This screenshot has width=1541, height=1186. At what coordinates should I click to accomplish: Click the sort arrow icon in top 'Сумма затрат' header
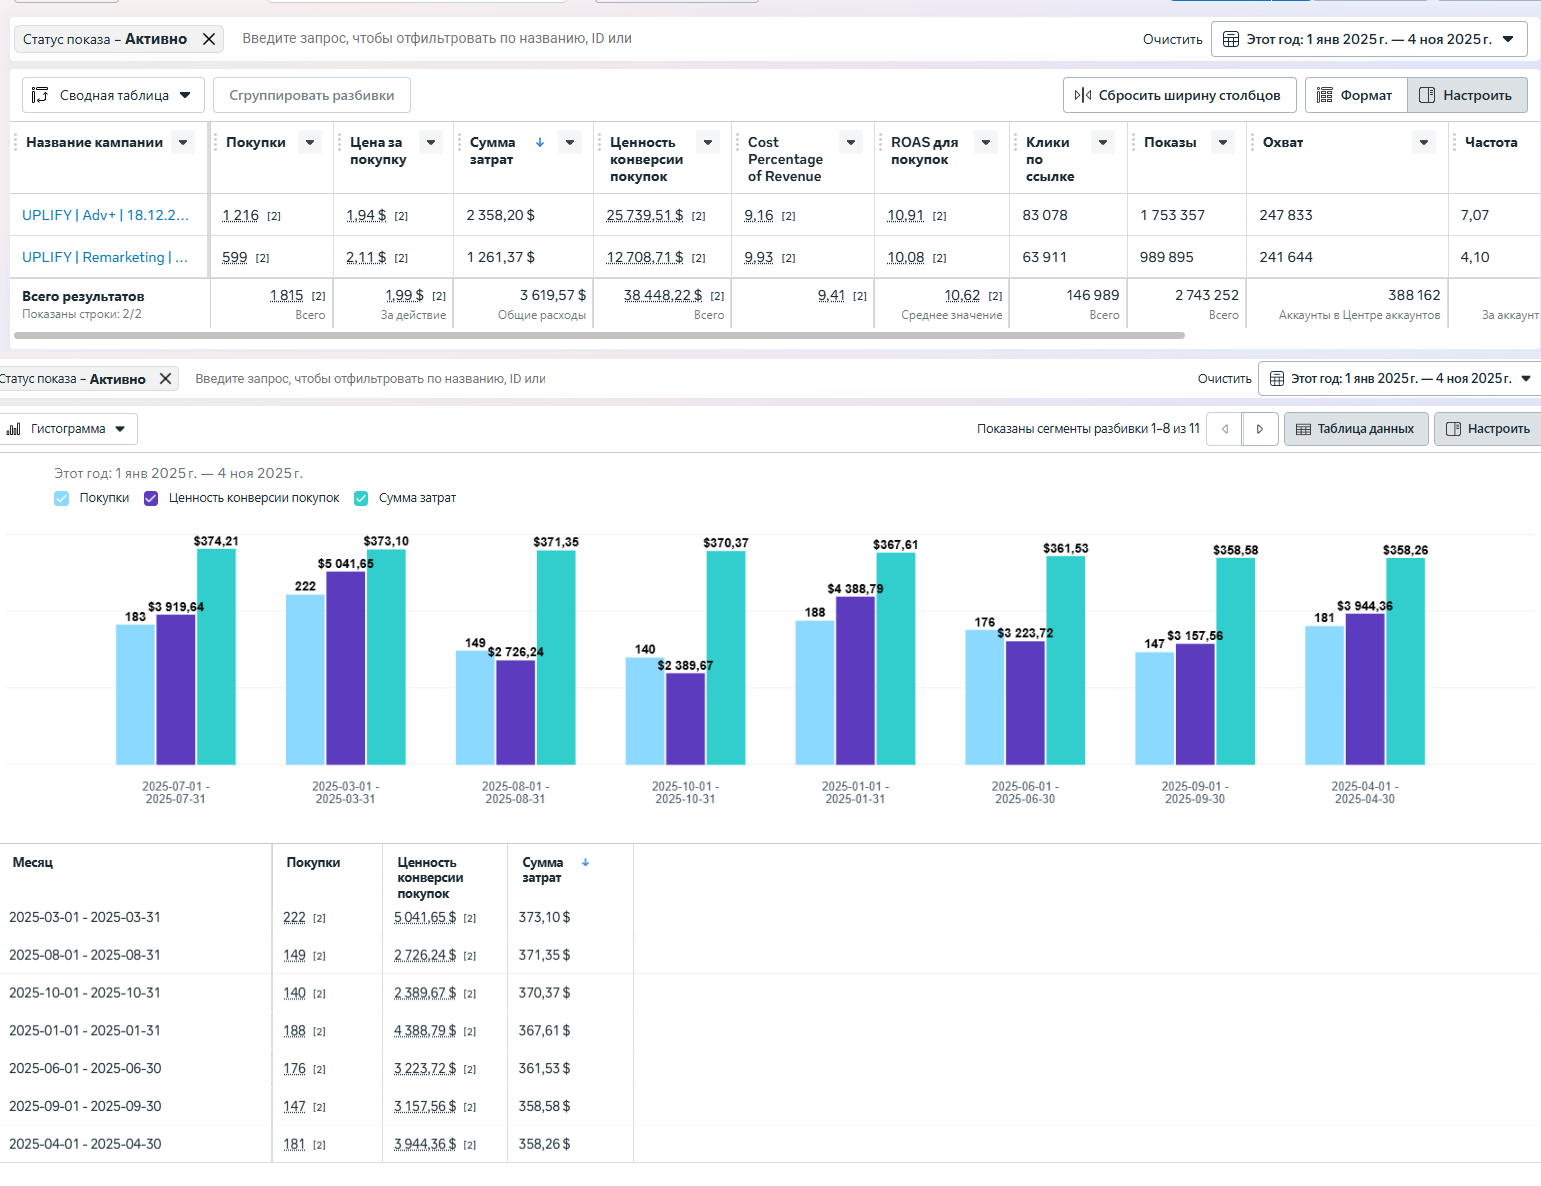tap(540, 142)
